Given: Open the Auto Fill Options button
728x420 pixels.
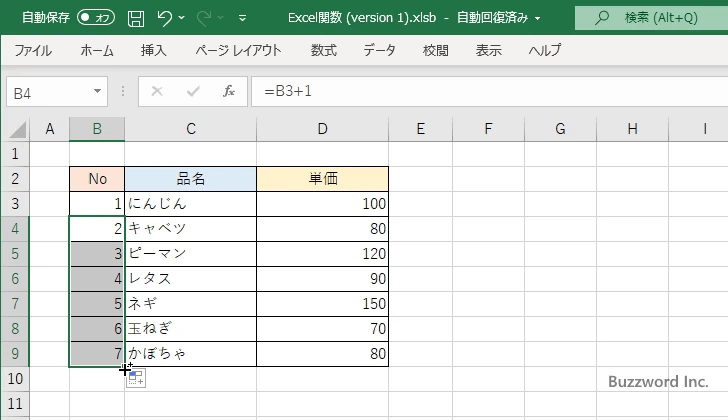Looking at the screenshot, I should click(136, 378).
